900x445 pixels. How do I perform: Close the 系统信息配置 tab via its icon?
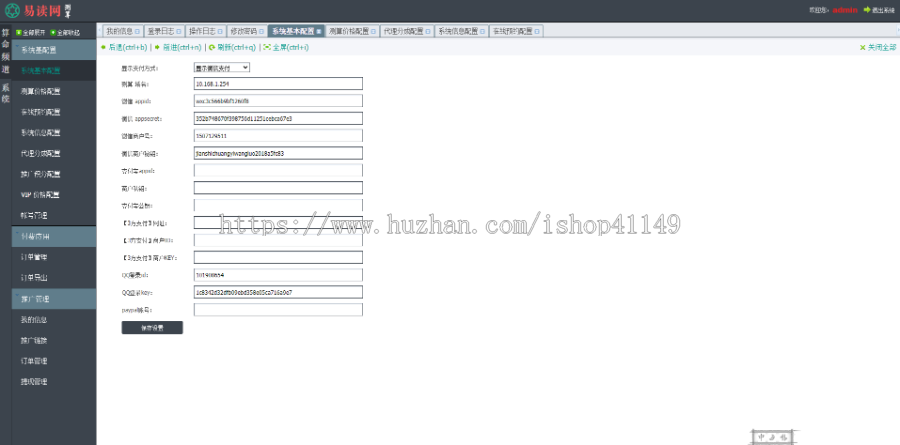tap(483, 32)
